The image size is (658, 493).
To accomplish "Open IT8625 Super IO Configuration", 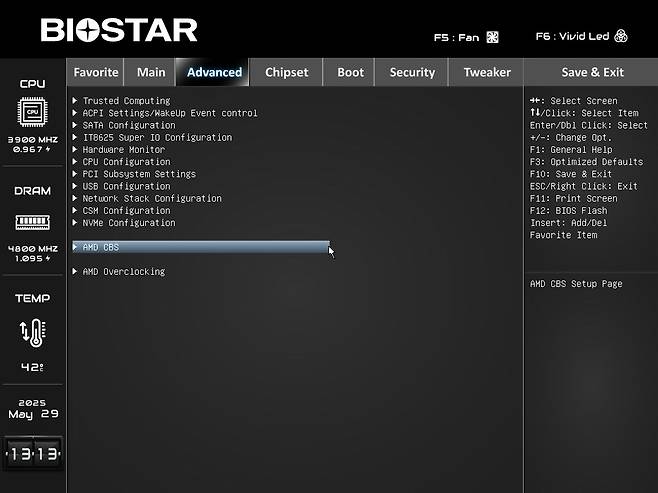I will click(157, 137).
